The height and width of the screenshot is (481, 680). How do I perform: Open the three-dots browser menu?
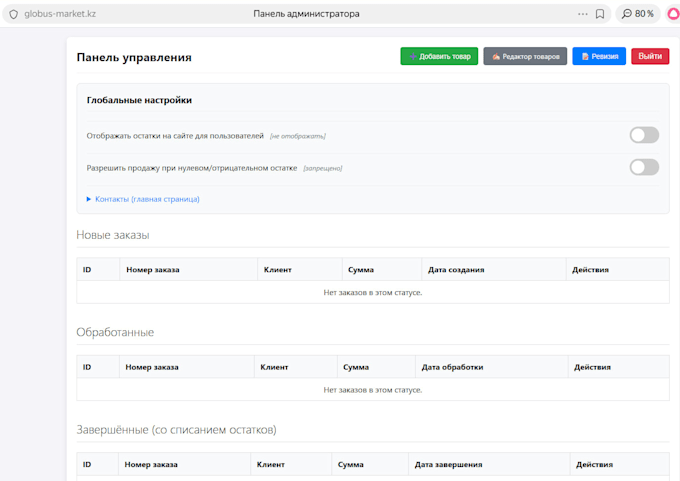click(x=582, y=14)
